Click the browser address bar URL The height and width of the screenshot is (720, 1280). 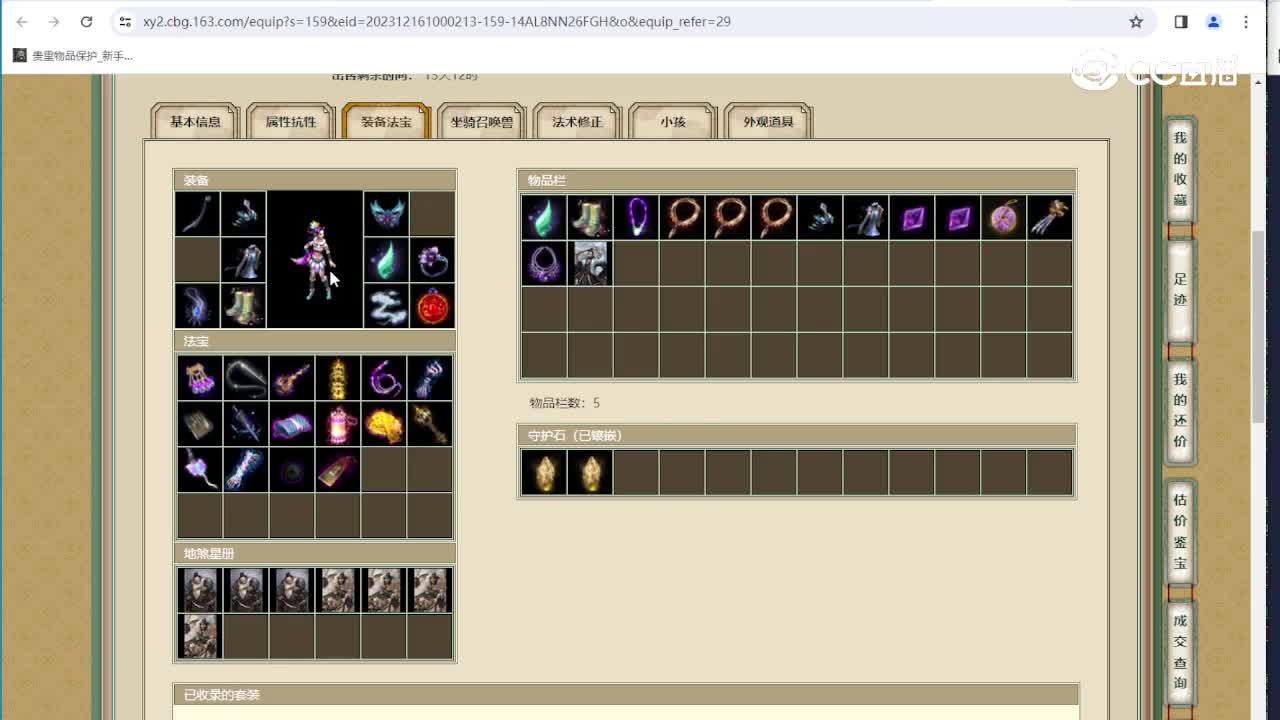437,21
